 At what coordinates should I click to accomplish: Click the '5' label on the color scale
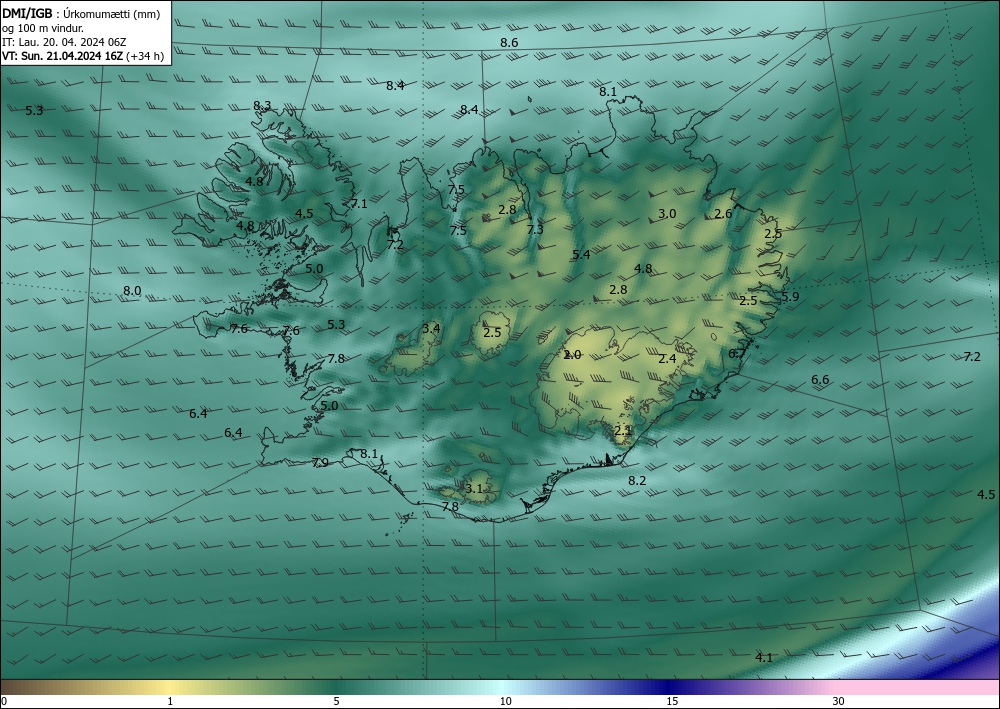click(x=336, y=701)
